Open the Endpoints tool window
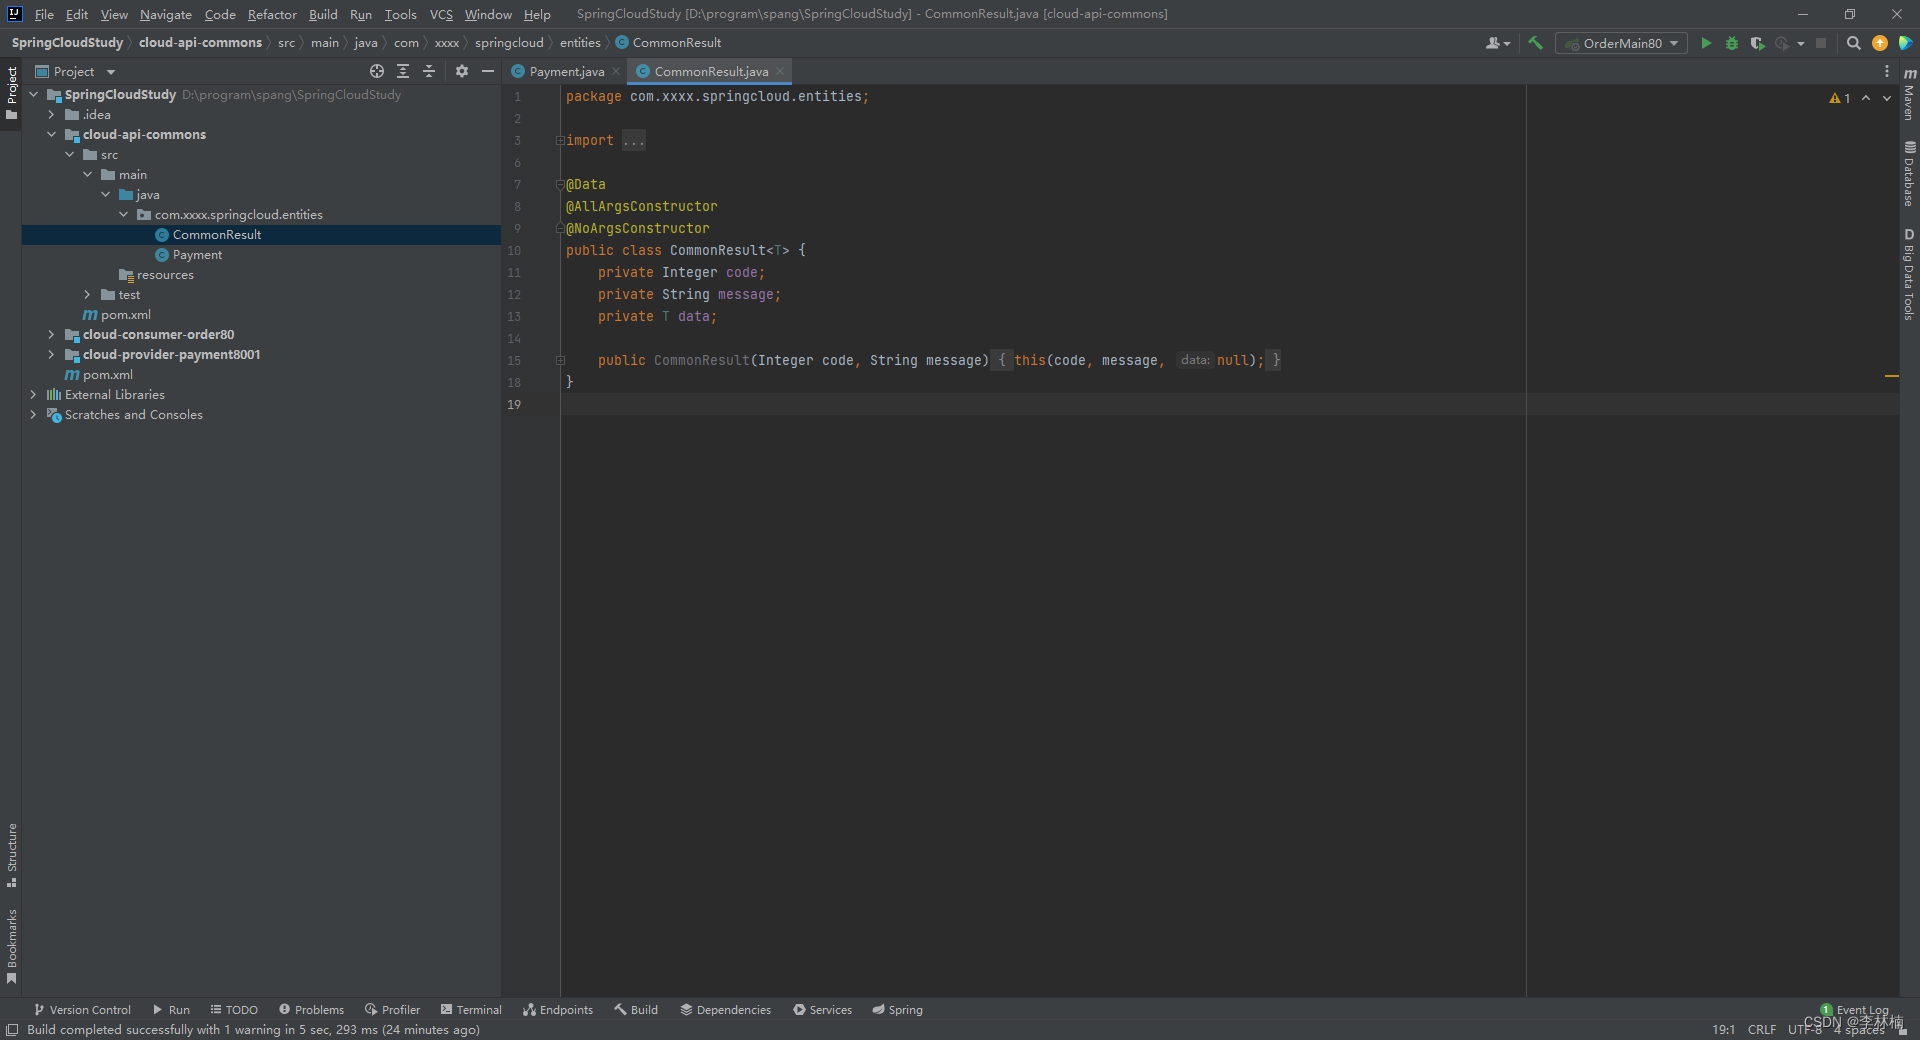1920x1040 pixels. pyautogui.click(x=558, y=1010)
